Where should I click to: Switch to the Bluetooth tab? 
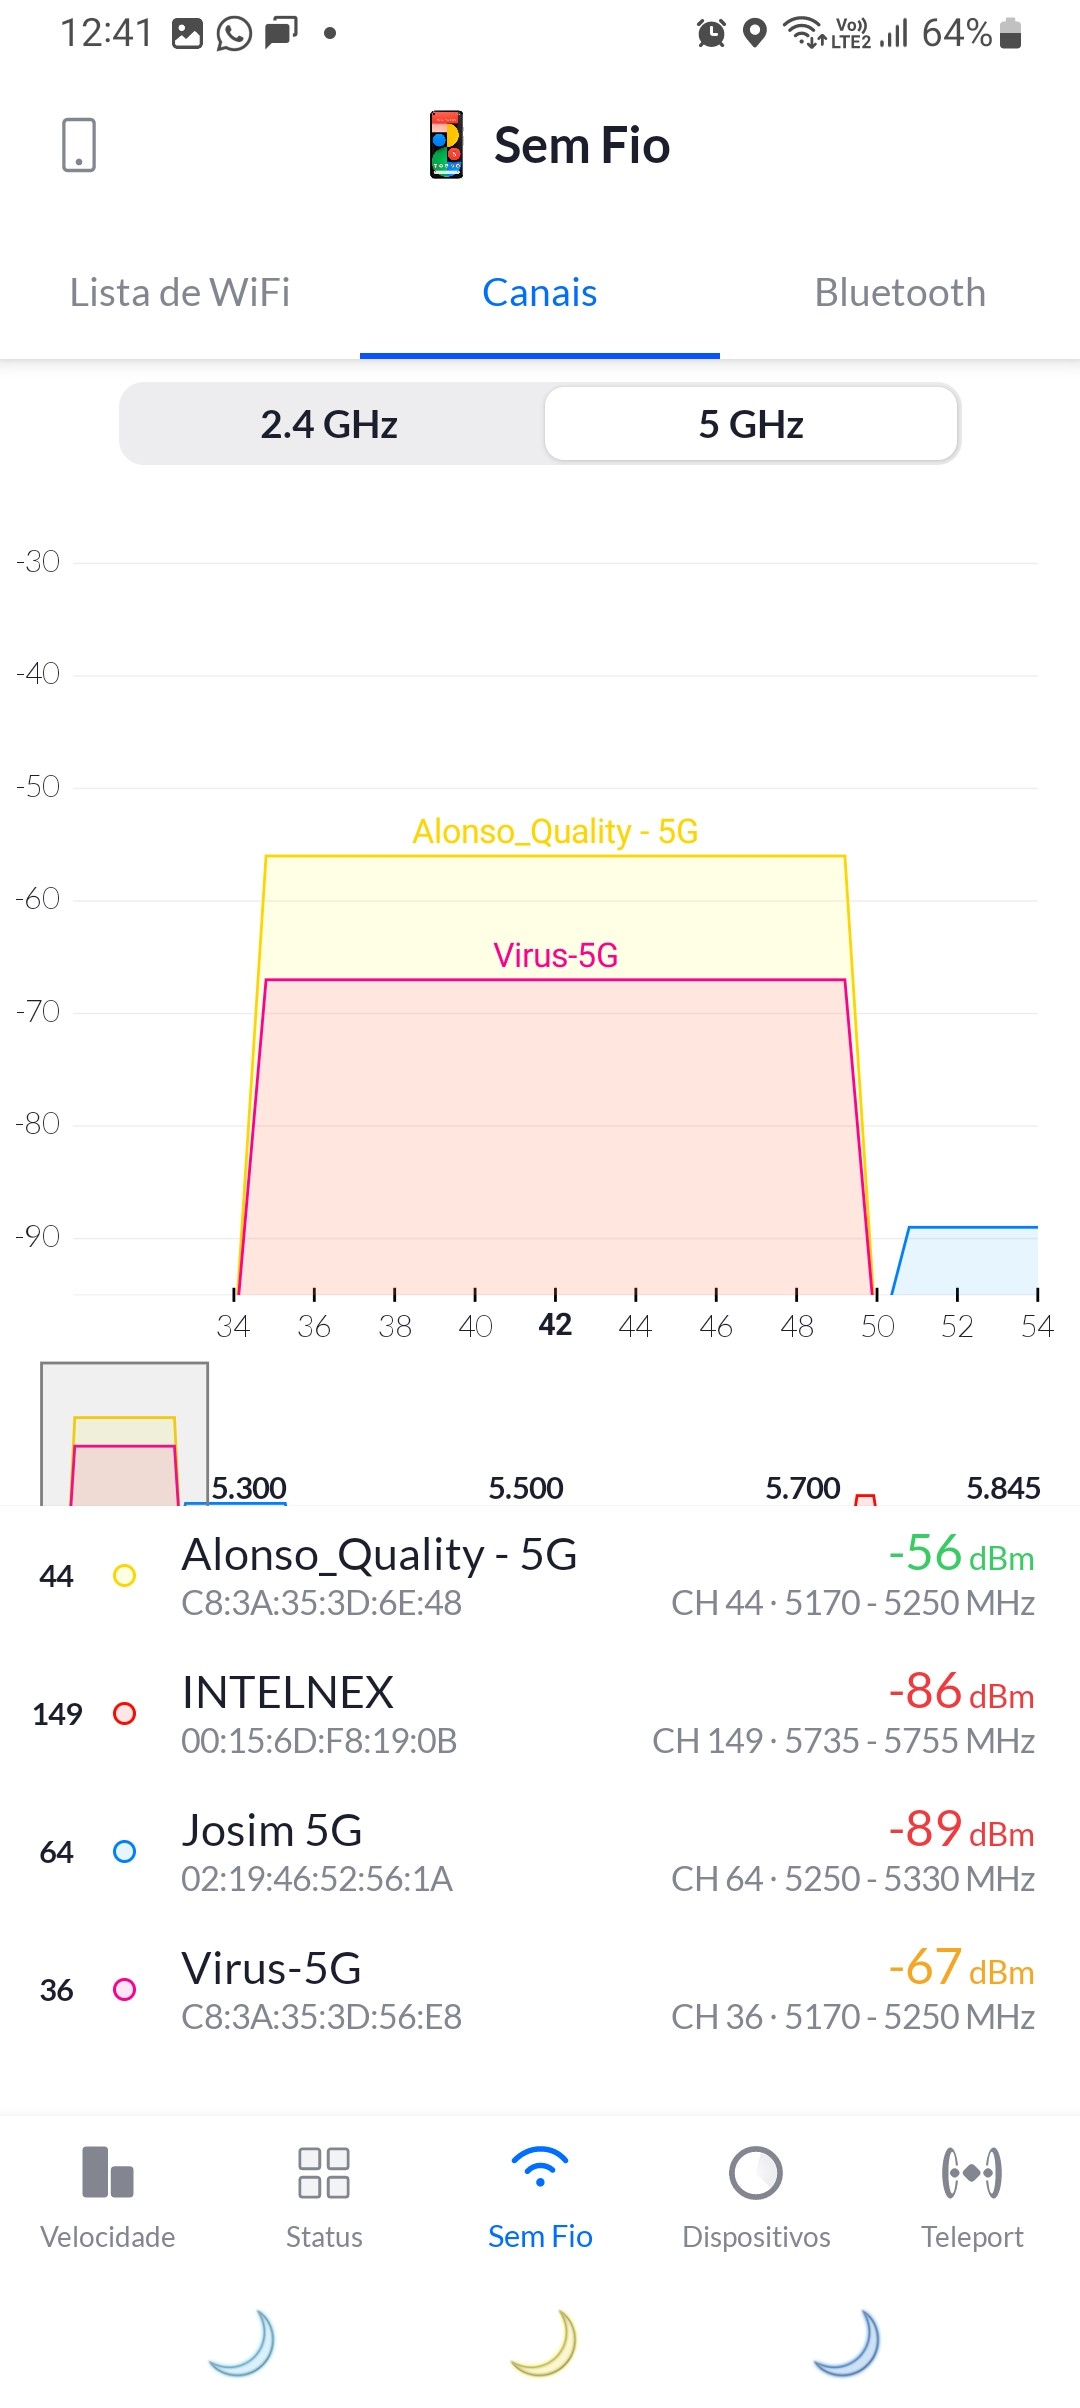pos(900,293)
